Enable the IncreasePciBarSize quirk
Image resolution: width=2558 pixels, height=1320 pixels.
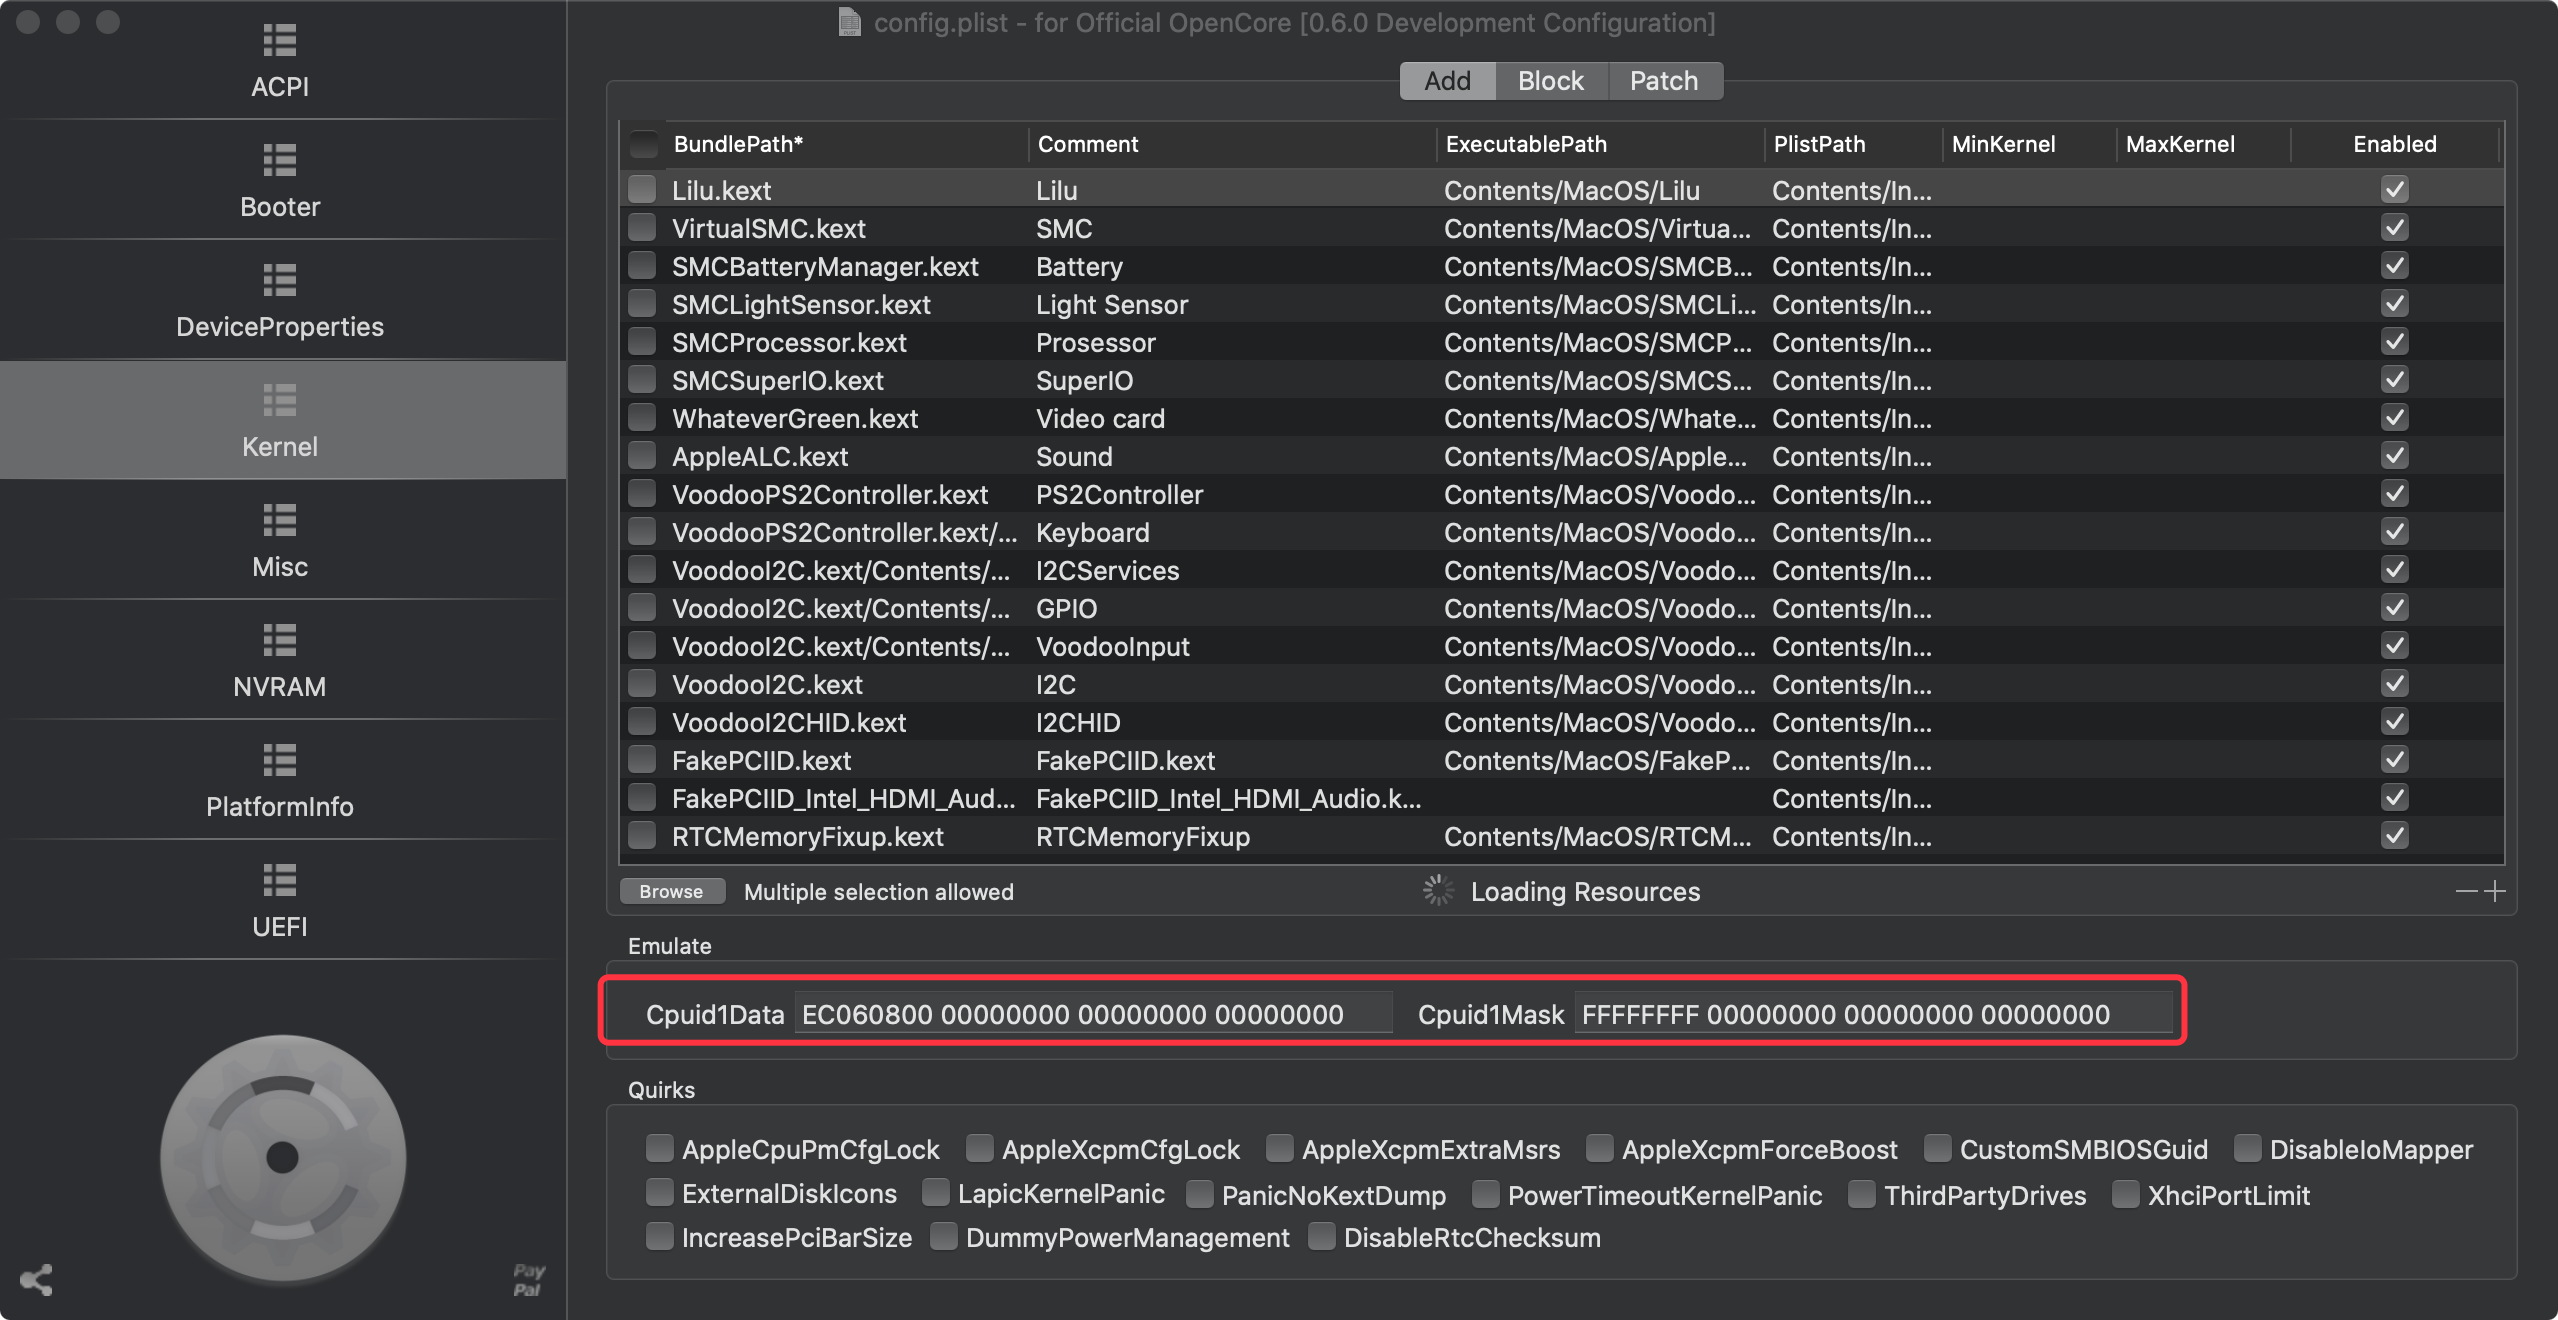pos(659,1237)
